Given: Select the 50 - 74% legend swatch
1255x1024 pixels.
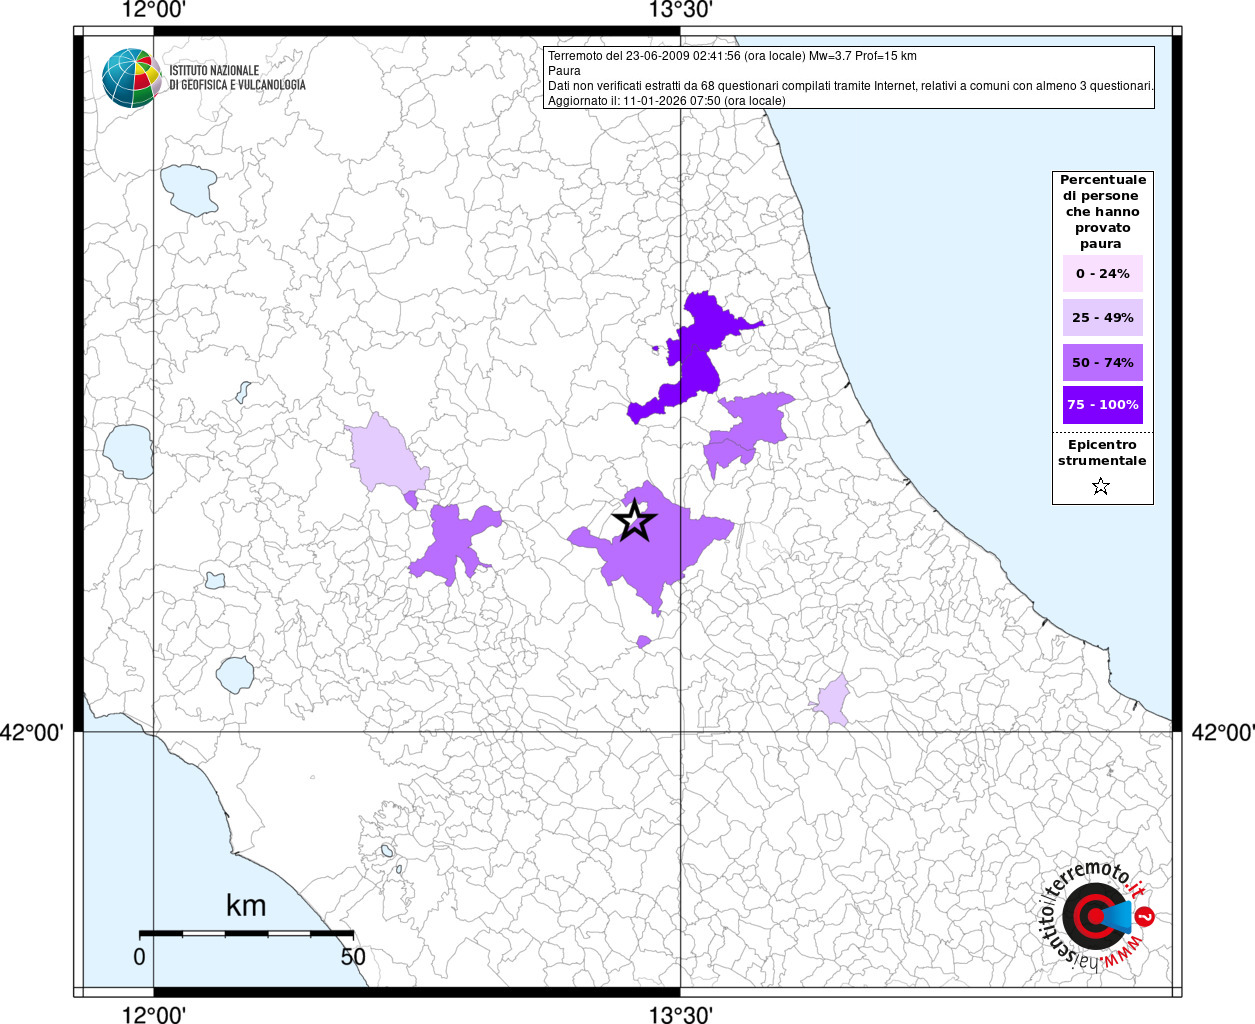Looking at the screenshot, I should [1102, 362].
